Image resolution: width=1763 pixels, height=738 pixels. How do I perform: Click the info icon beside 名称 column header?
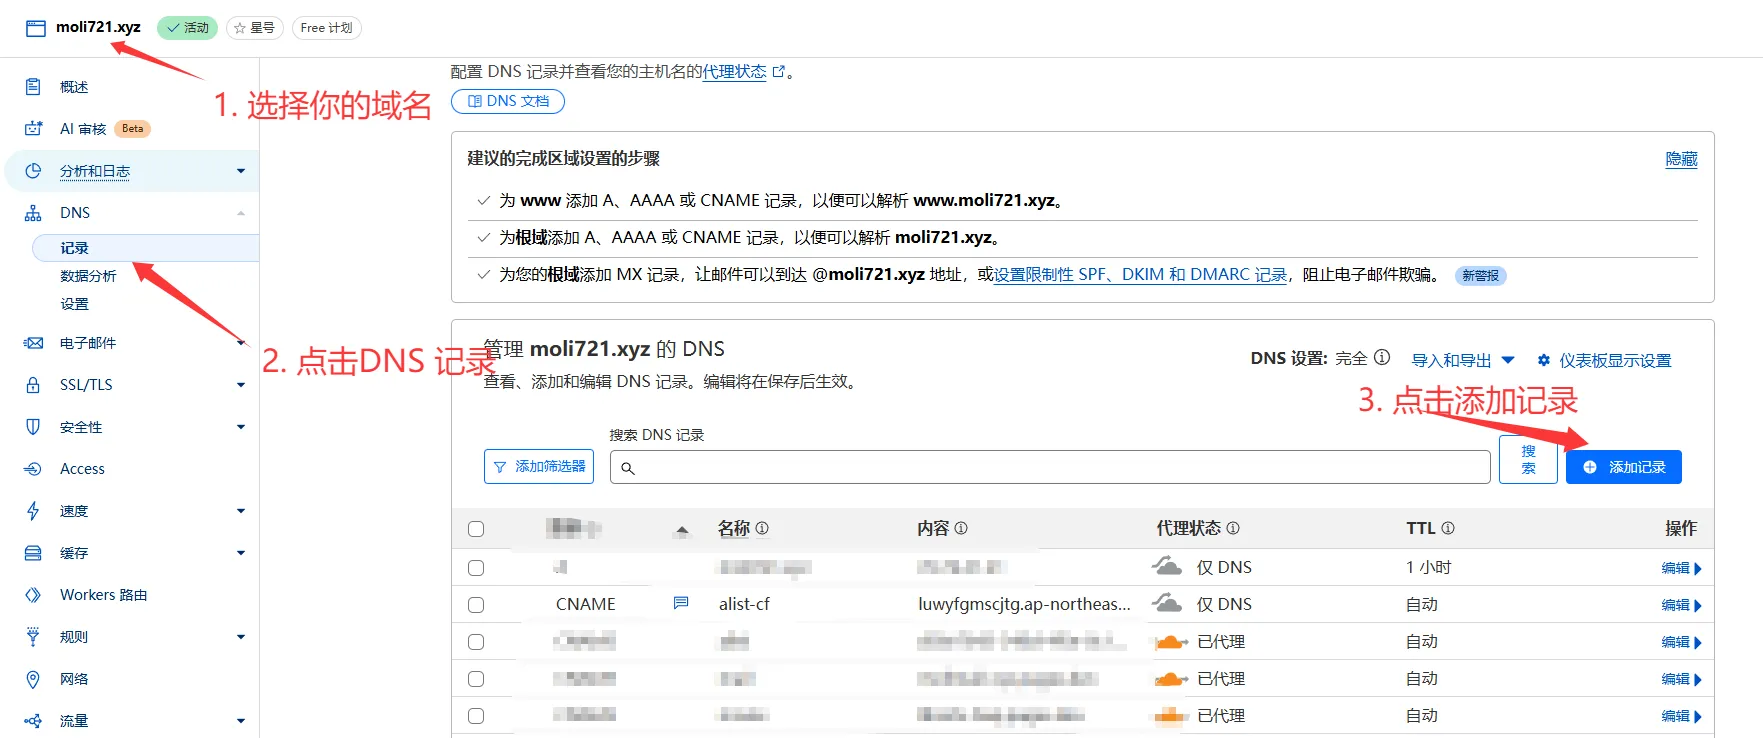pos(762,528)
